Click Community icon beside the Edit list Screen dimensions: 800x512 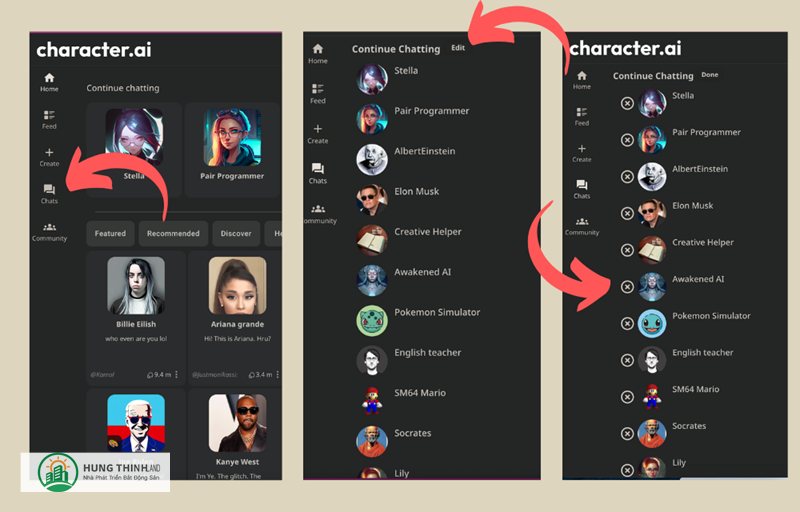pos(318,209)
